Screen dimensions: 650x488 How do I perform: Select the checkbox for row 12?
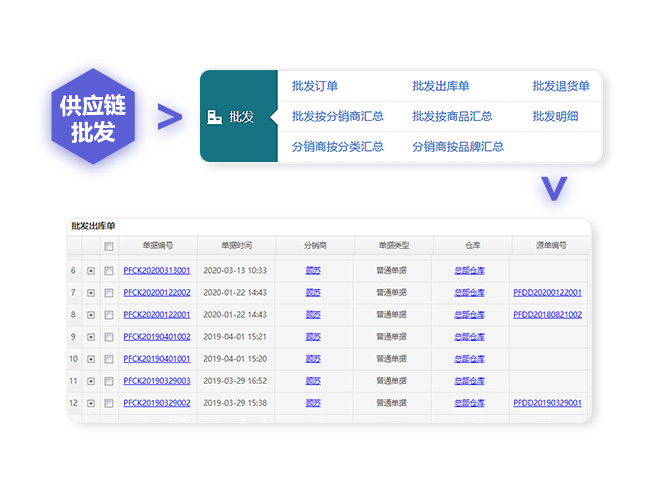(109, 403)
